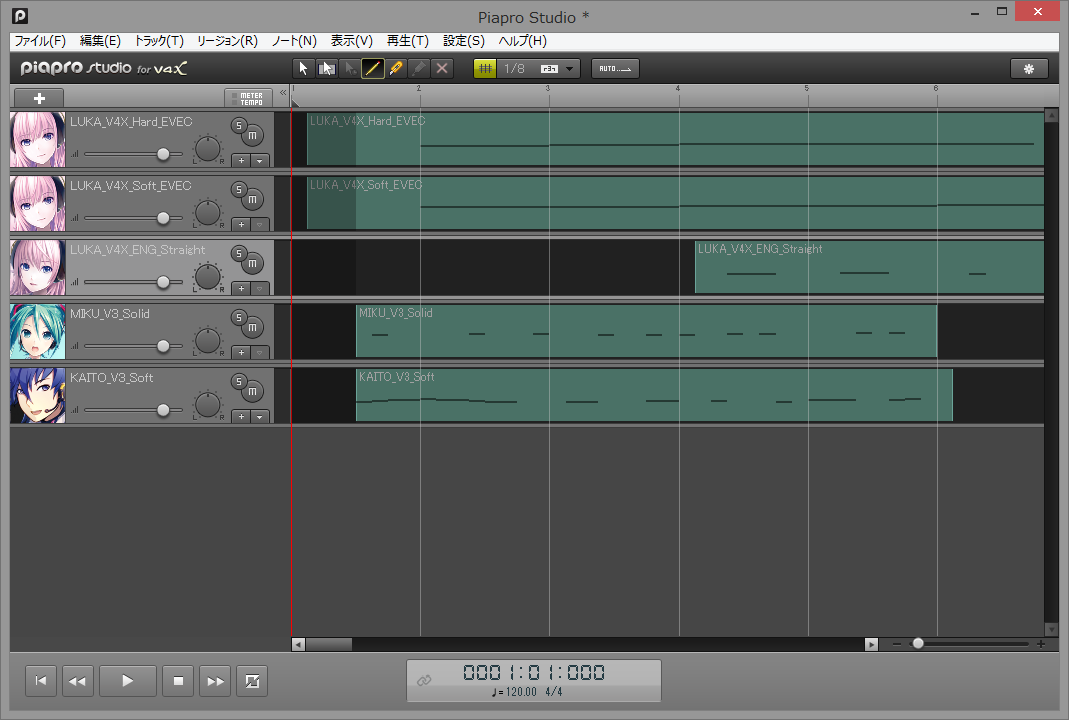Click the X delete tool

[442, 68]
